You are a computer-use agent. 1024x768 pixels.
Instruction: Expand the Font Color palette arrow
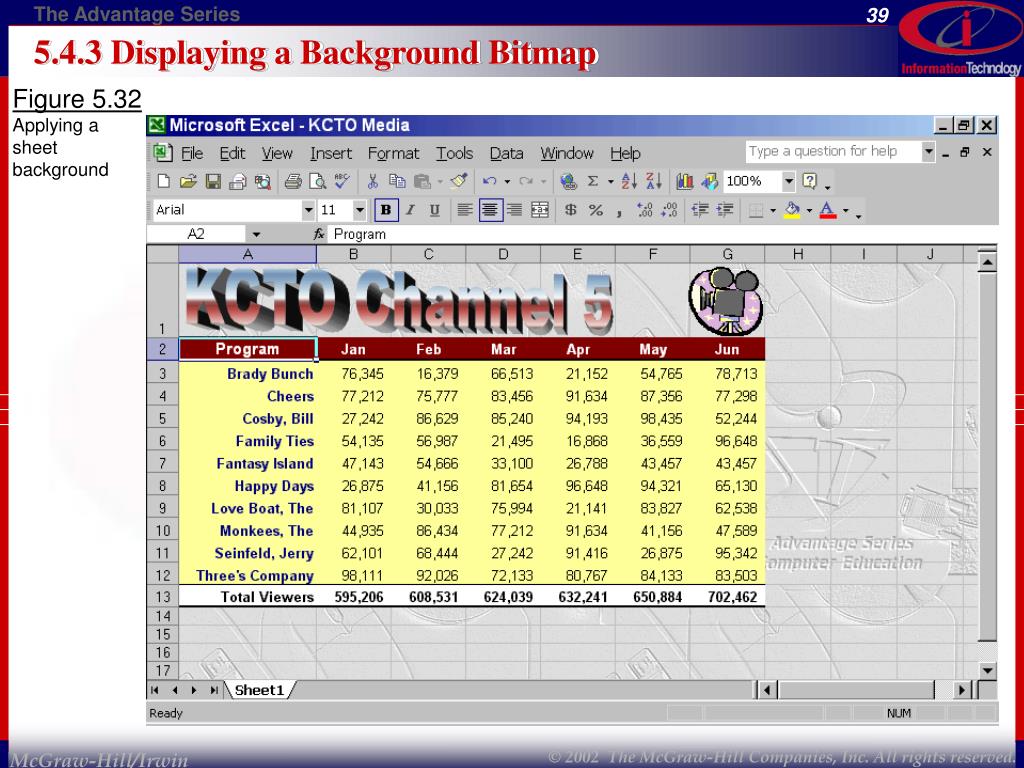tap(846, 210)
